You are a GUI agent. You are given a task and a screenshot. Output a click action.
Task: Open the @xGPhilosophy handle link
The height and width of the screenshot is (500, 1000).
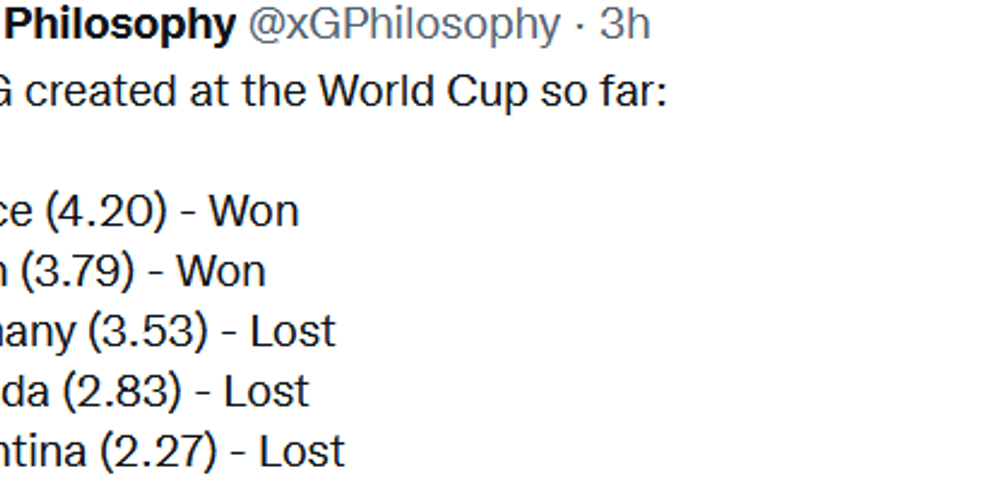pyautogui.click(x=404, y=26)
